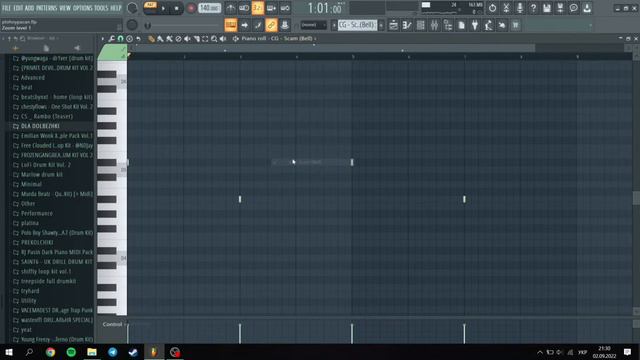This screenshot has width=640, height=360.
Task: Click the arrow before the pattern name
Action: [334, 25]
